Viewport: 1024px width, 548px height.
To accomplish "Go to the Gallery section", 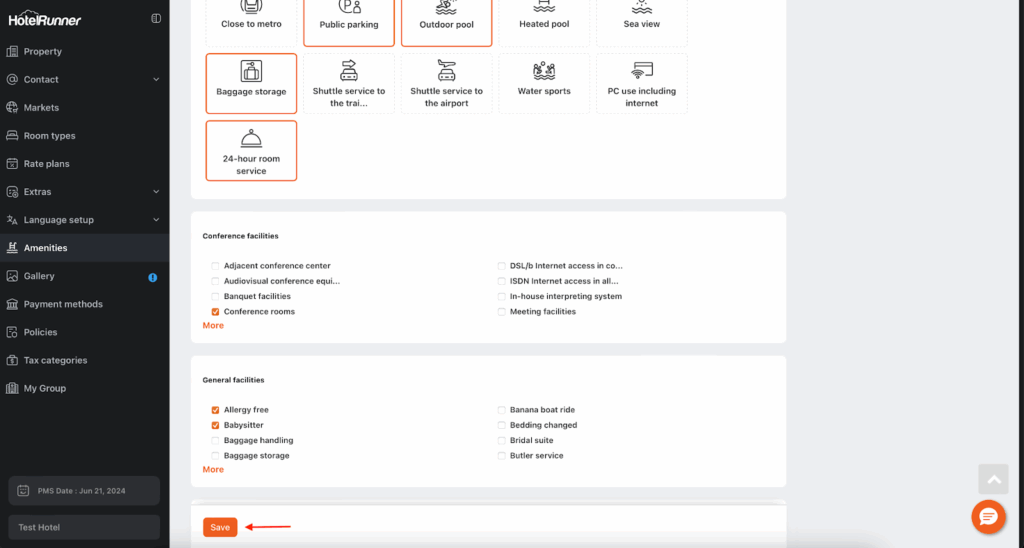I will (x=40, y=276).
